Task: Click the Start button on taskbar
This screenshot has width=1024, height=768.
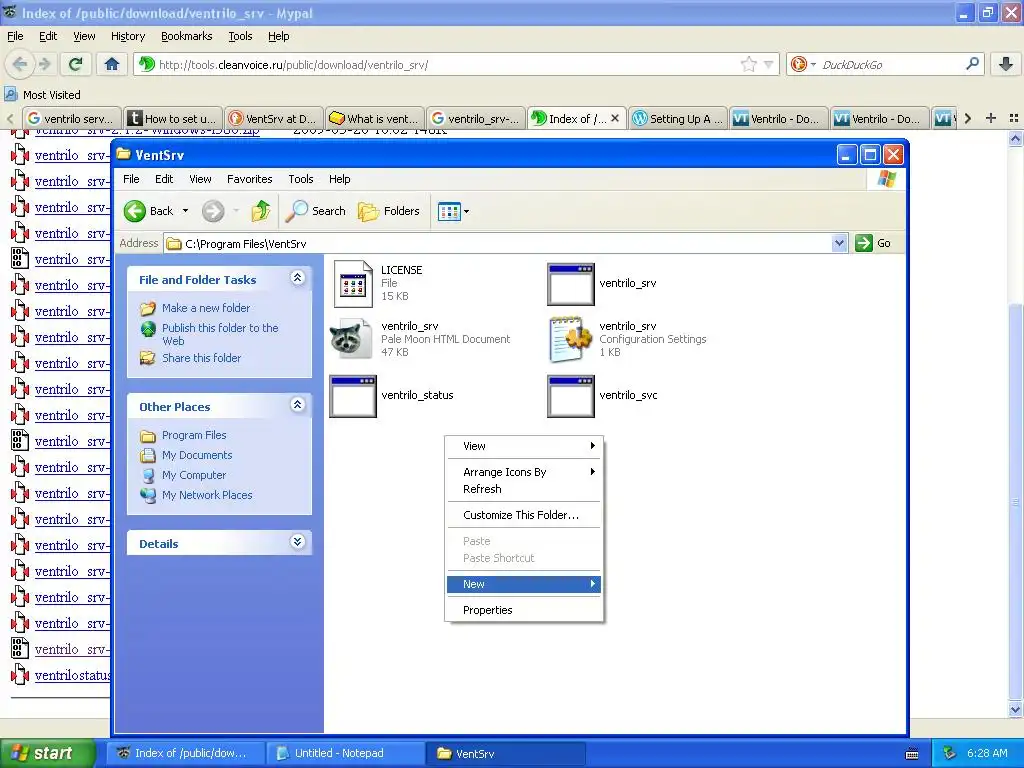Action: [x=48, y=753]
